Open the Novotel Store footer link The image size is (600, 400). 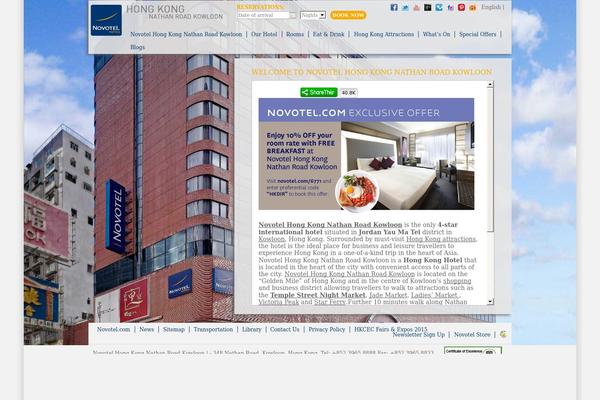[x=472, y=335]
